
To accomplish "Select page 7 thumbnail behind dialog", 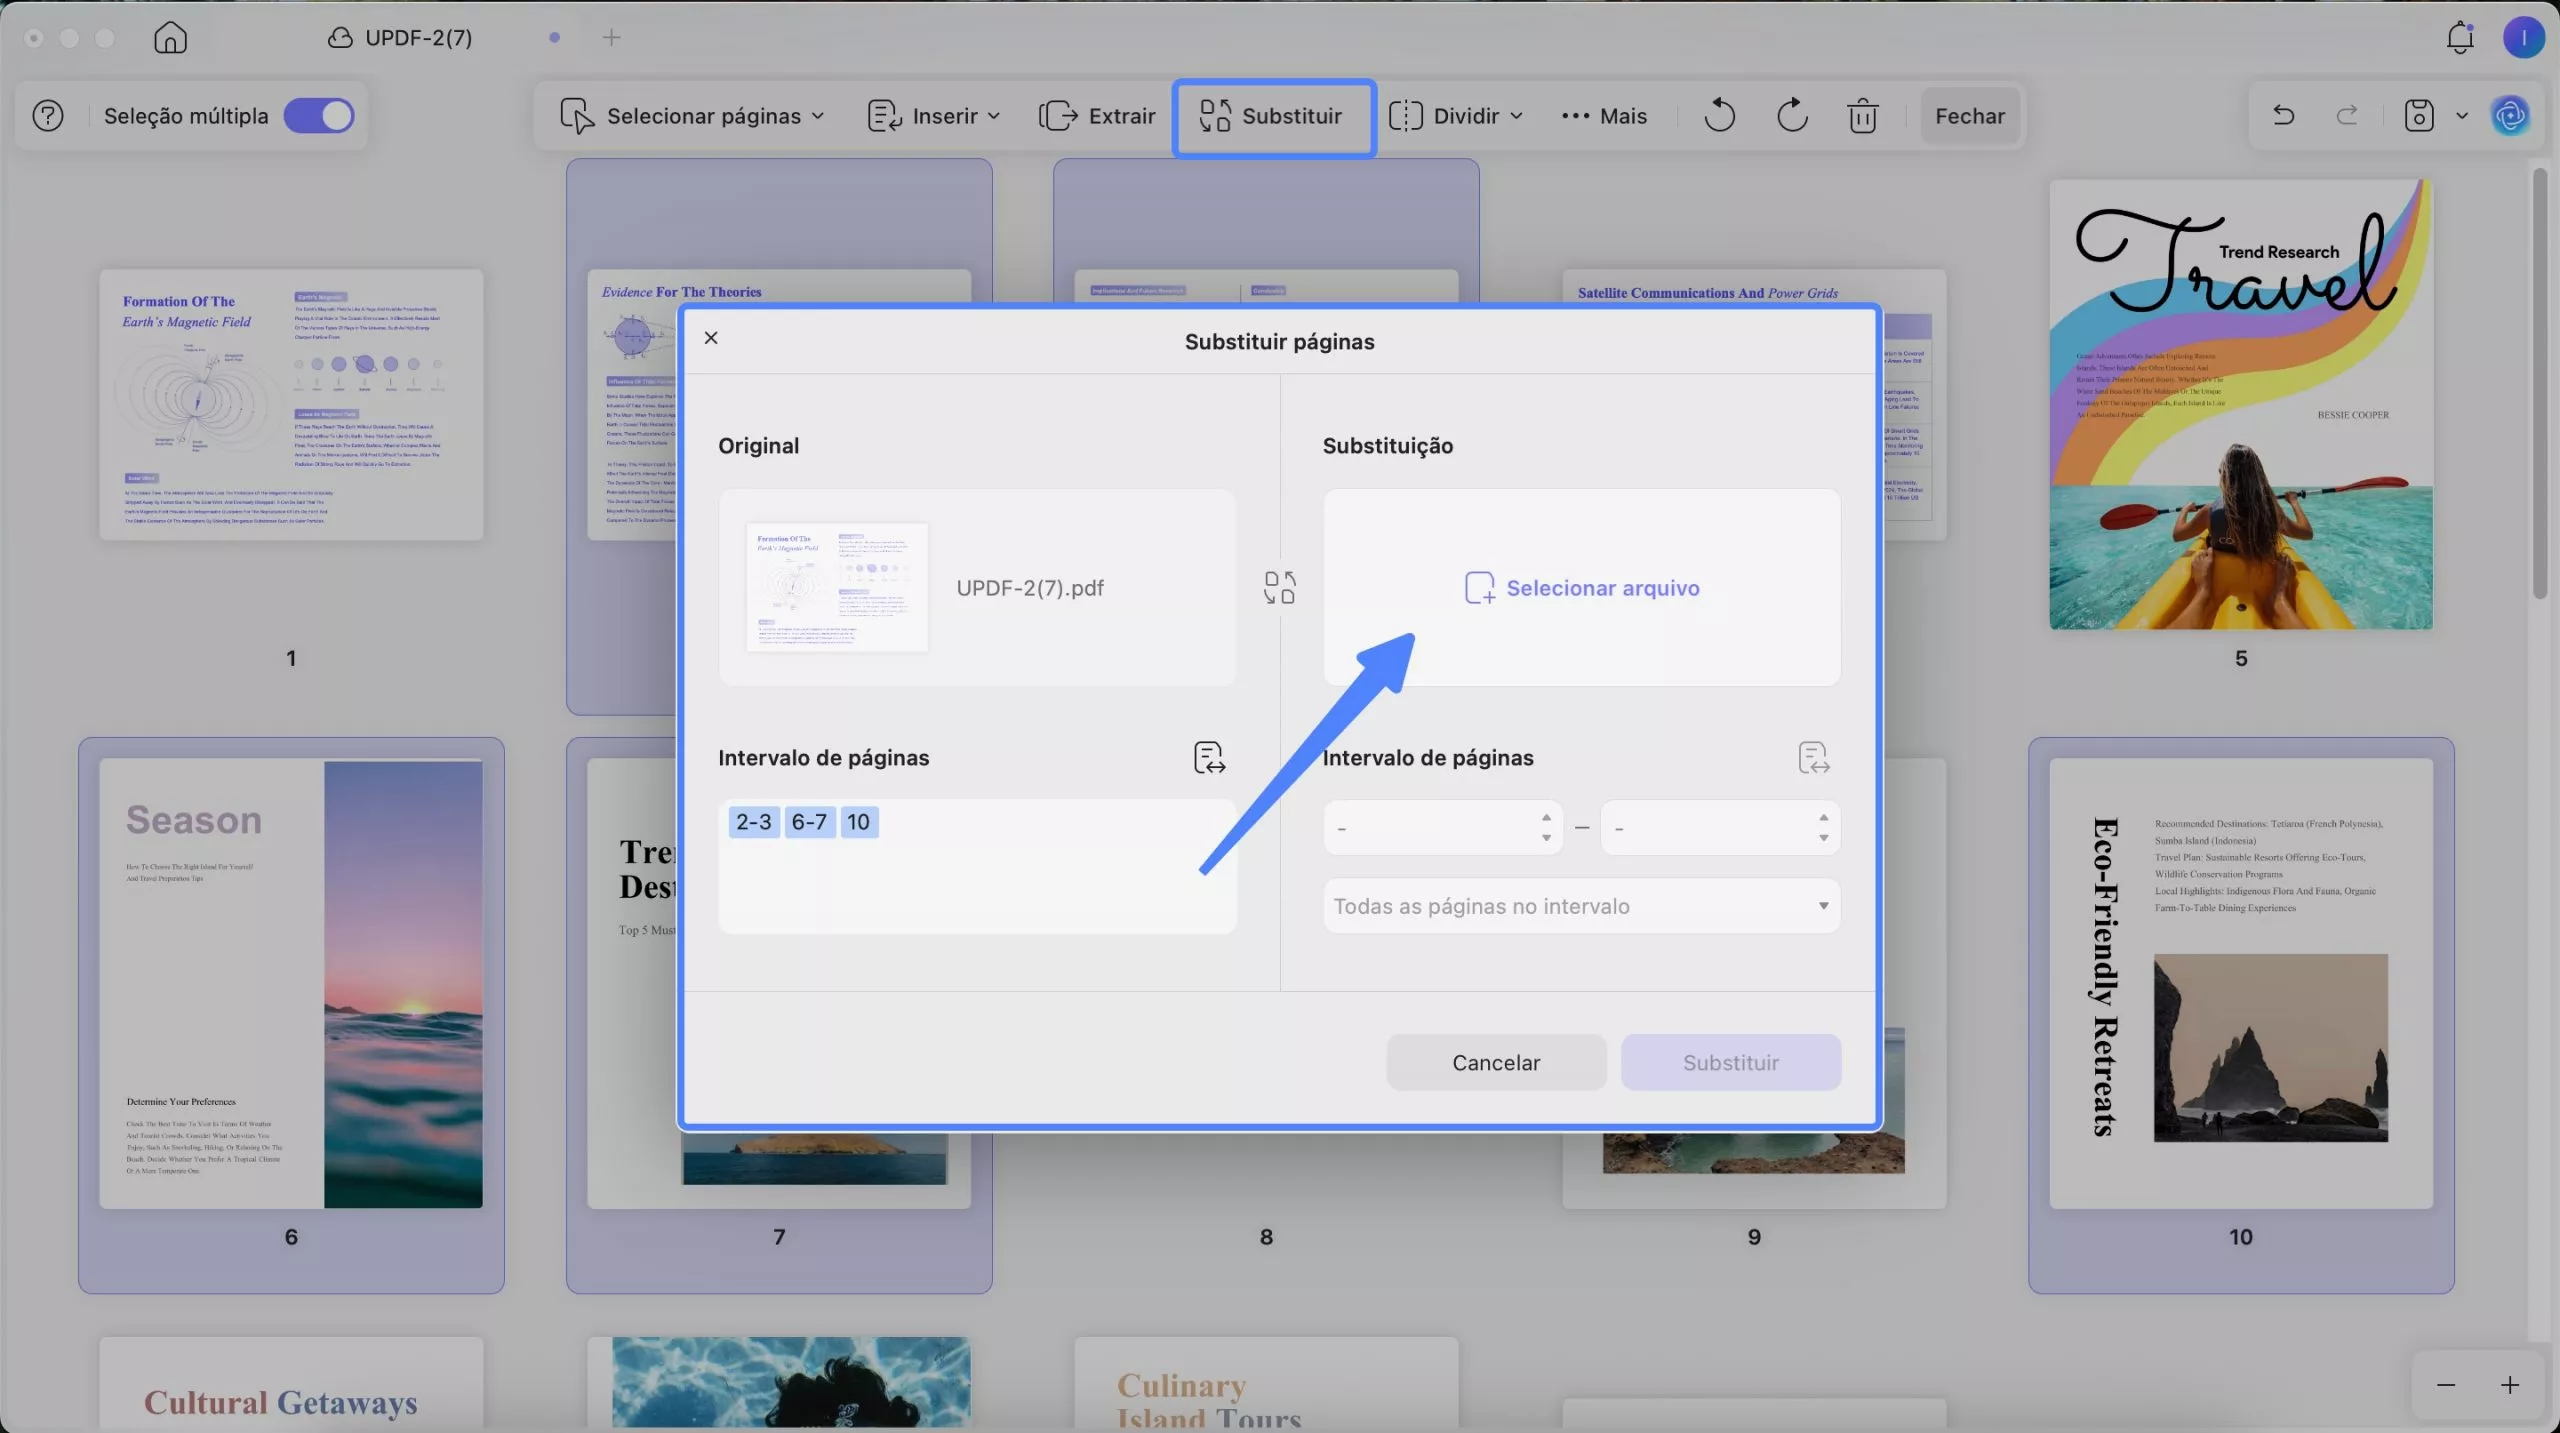I will coord(632,984).
